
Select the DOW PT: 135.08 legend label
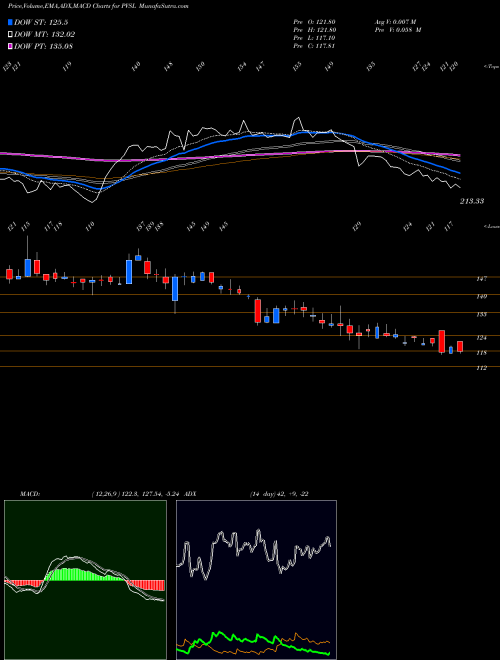point(43,46)
